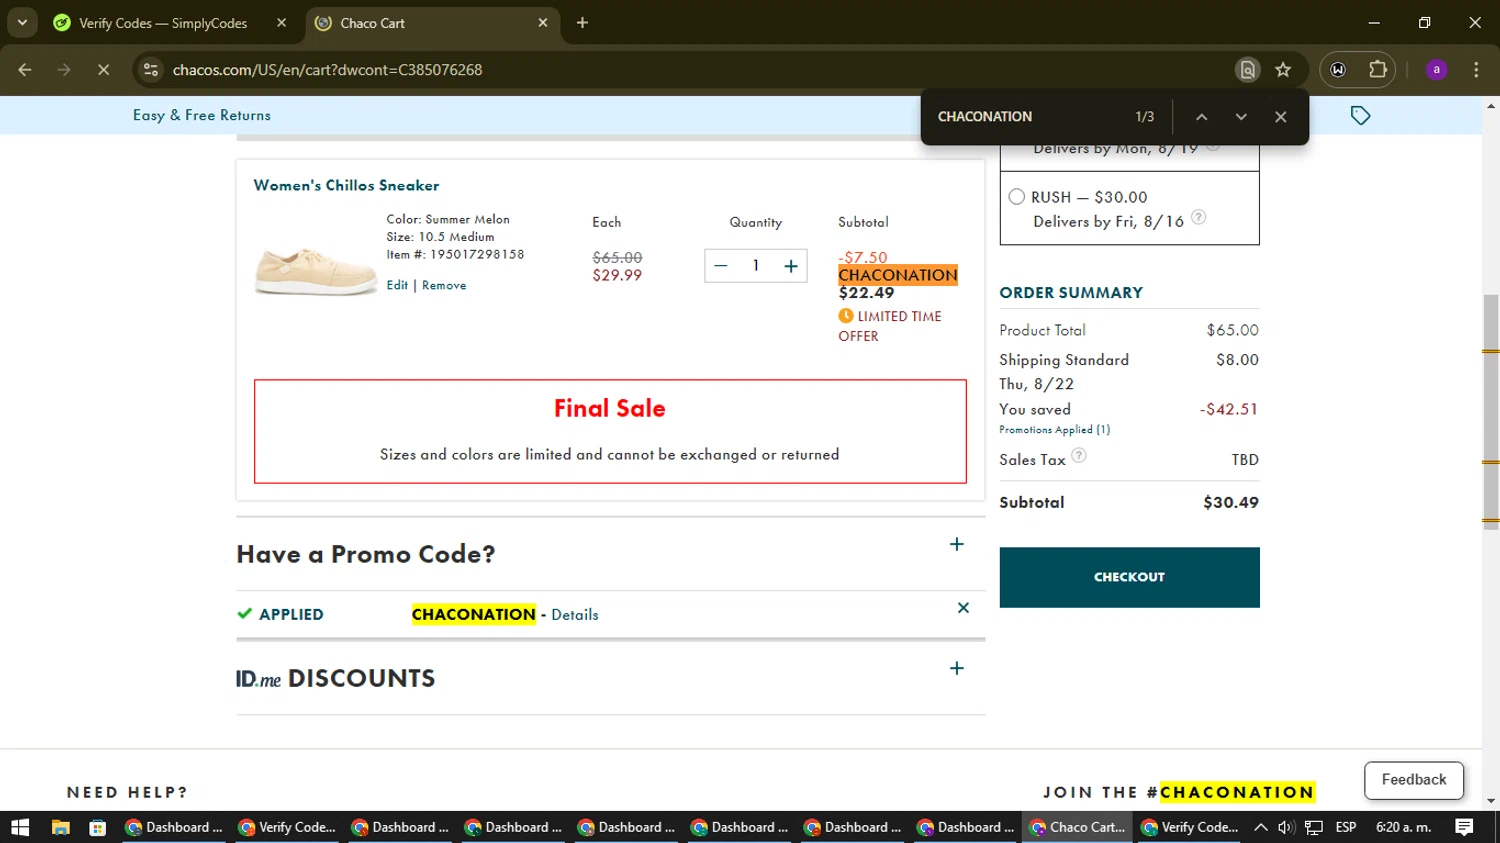
Task: Open the Chrome profile avatar
Action: [1436, 70]
